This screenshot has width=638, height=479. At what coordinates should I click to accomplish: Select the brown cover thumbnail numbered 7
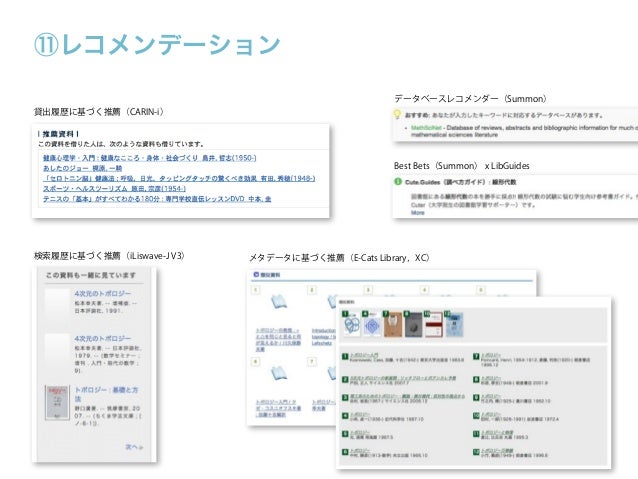[x=393, y=325]
